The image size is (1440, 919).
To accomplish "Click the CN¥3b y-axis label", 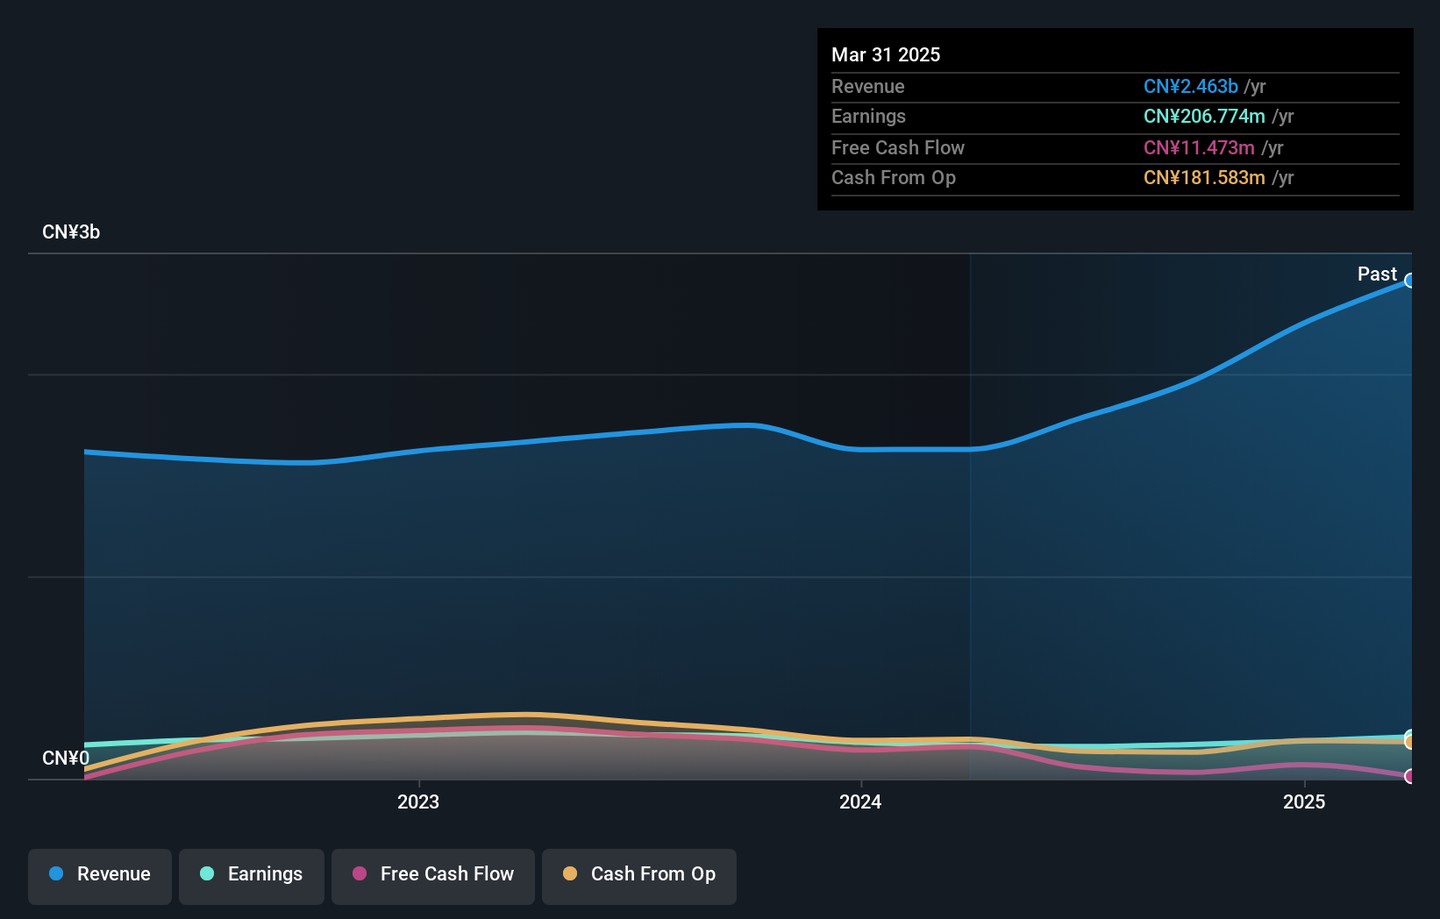I will point(71,232).
